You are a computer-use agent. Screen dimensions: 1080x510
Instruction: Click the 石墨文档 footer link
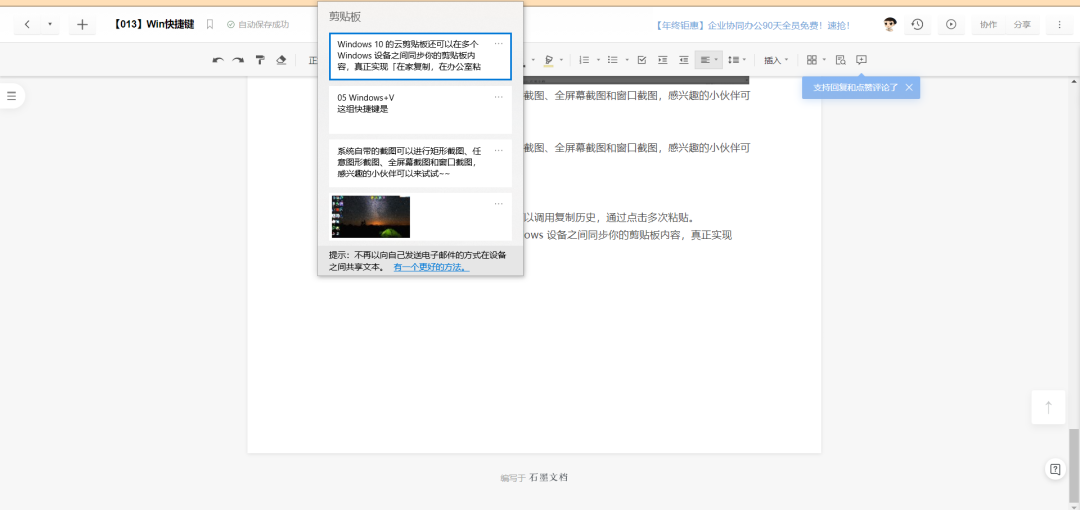coord(549,478)
